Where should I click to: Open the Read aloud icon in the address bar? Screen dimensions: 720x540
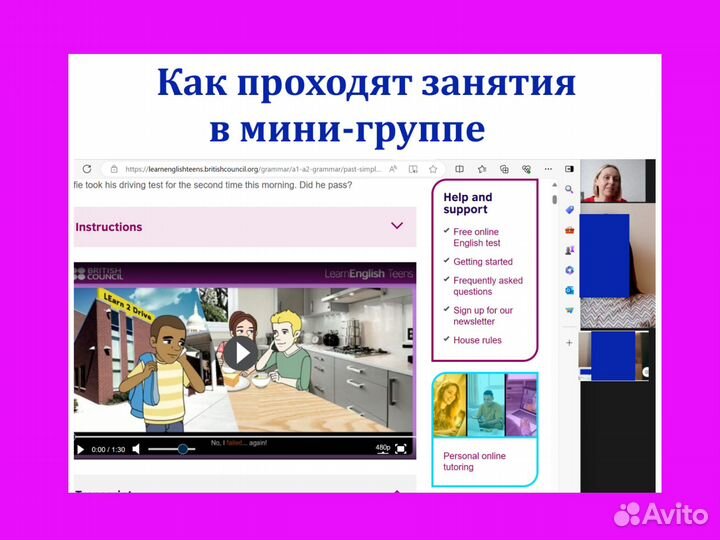click(x=393, y=169)
